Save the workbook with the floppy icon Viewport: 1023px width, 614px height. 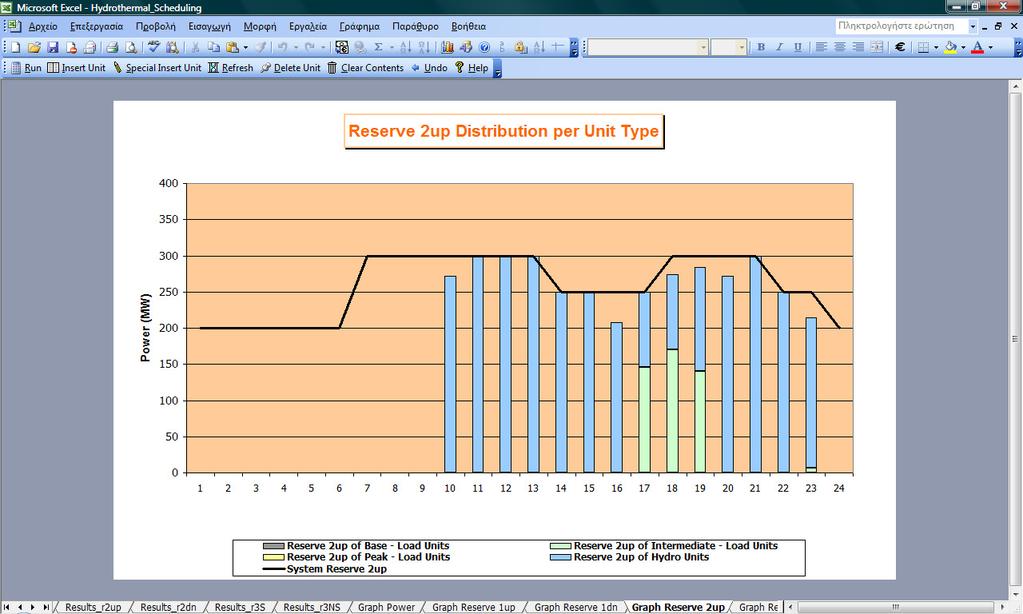(x=53, y=47)
